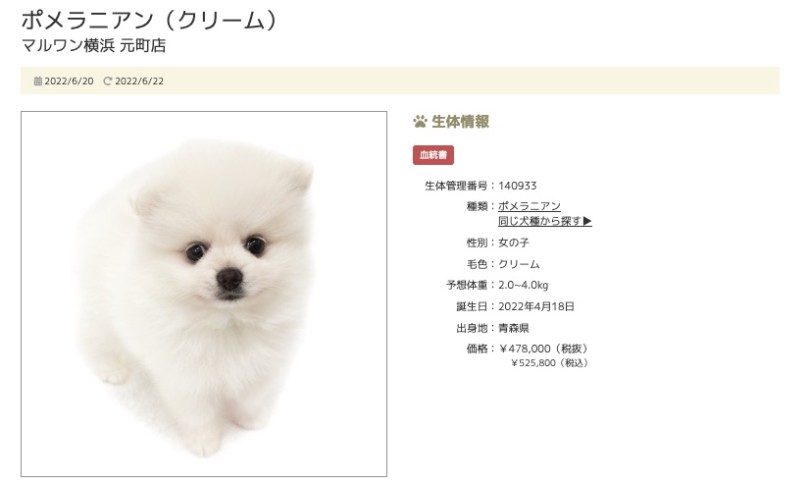810x485 pixels.
Task: Click the birthplace value 青森県
Action: (x=513, y=328)
